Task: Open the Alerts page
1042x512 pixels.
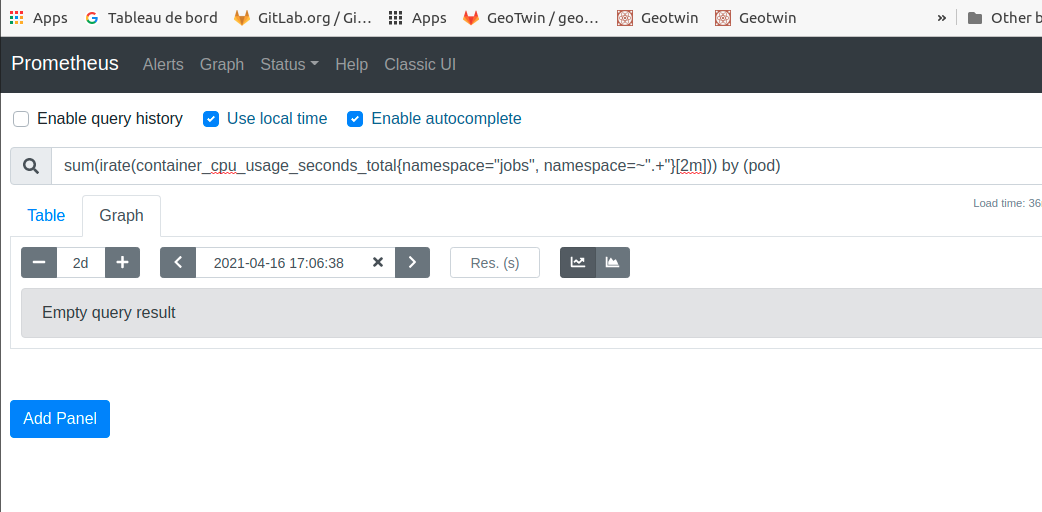Action: tap(163, 64)
